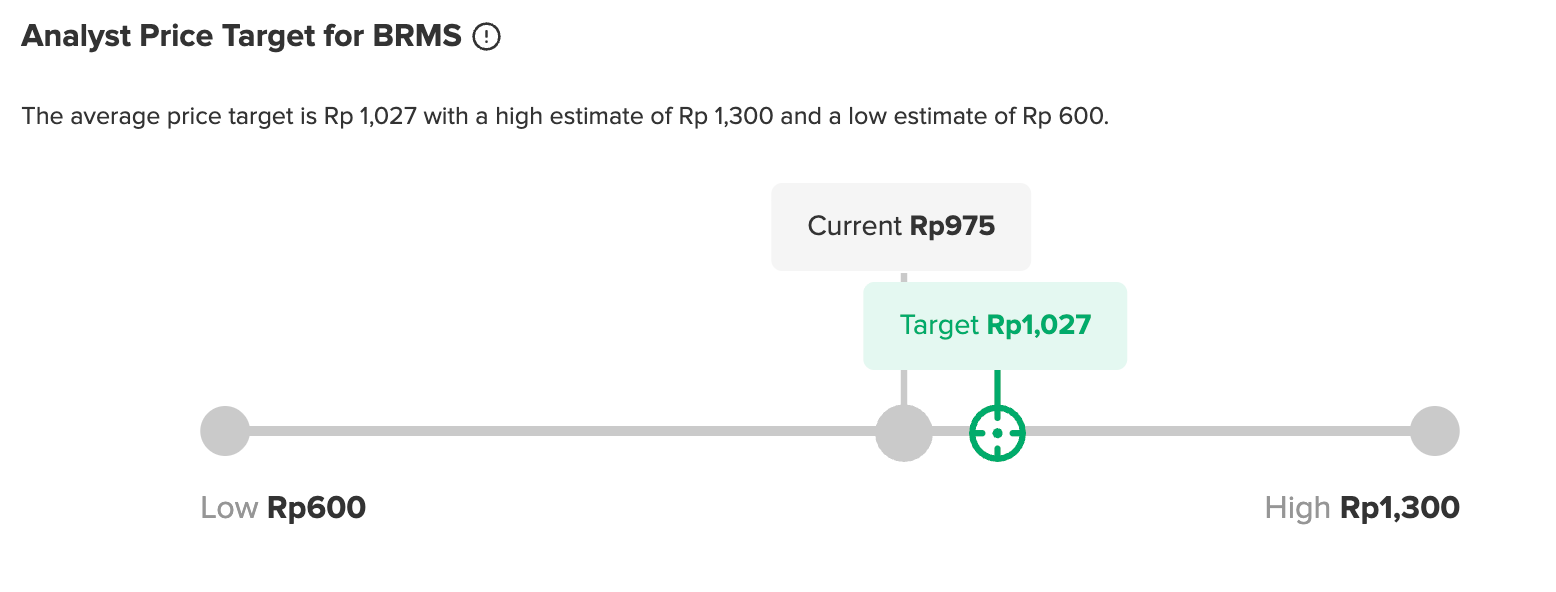Select the green "Target Rp1,027" label box

[995, 325]
